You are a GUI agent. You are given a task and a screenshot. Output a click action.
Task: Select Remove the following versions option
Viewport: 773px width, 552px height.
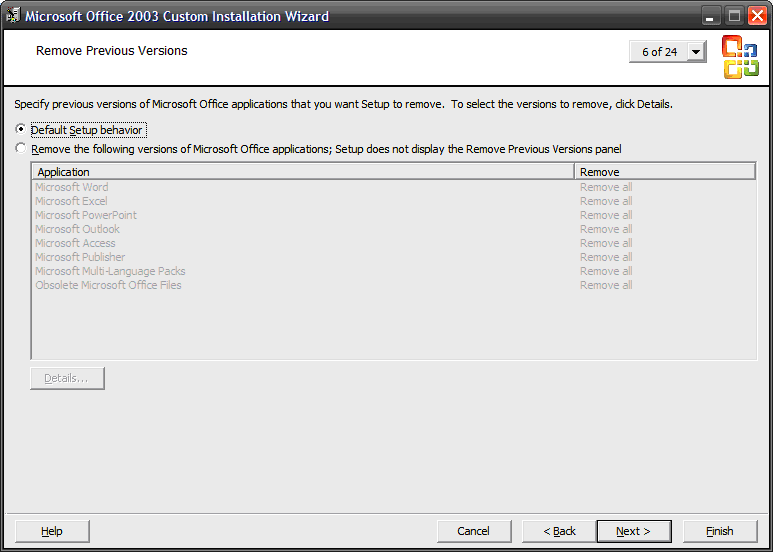pos(21,149)
